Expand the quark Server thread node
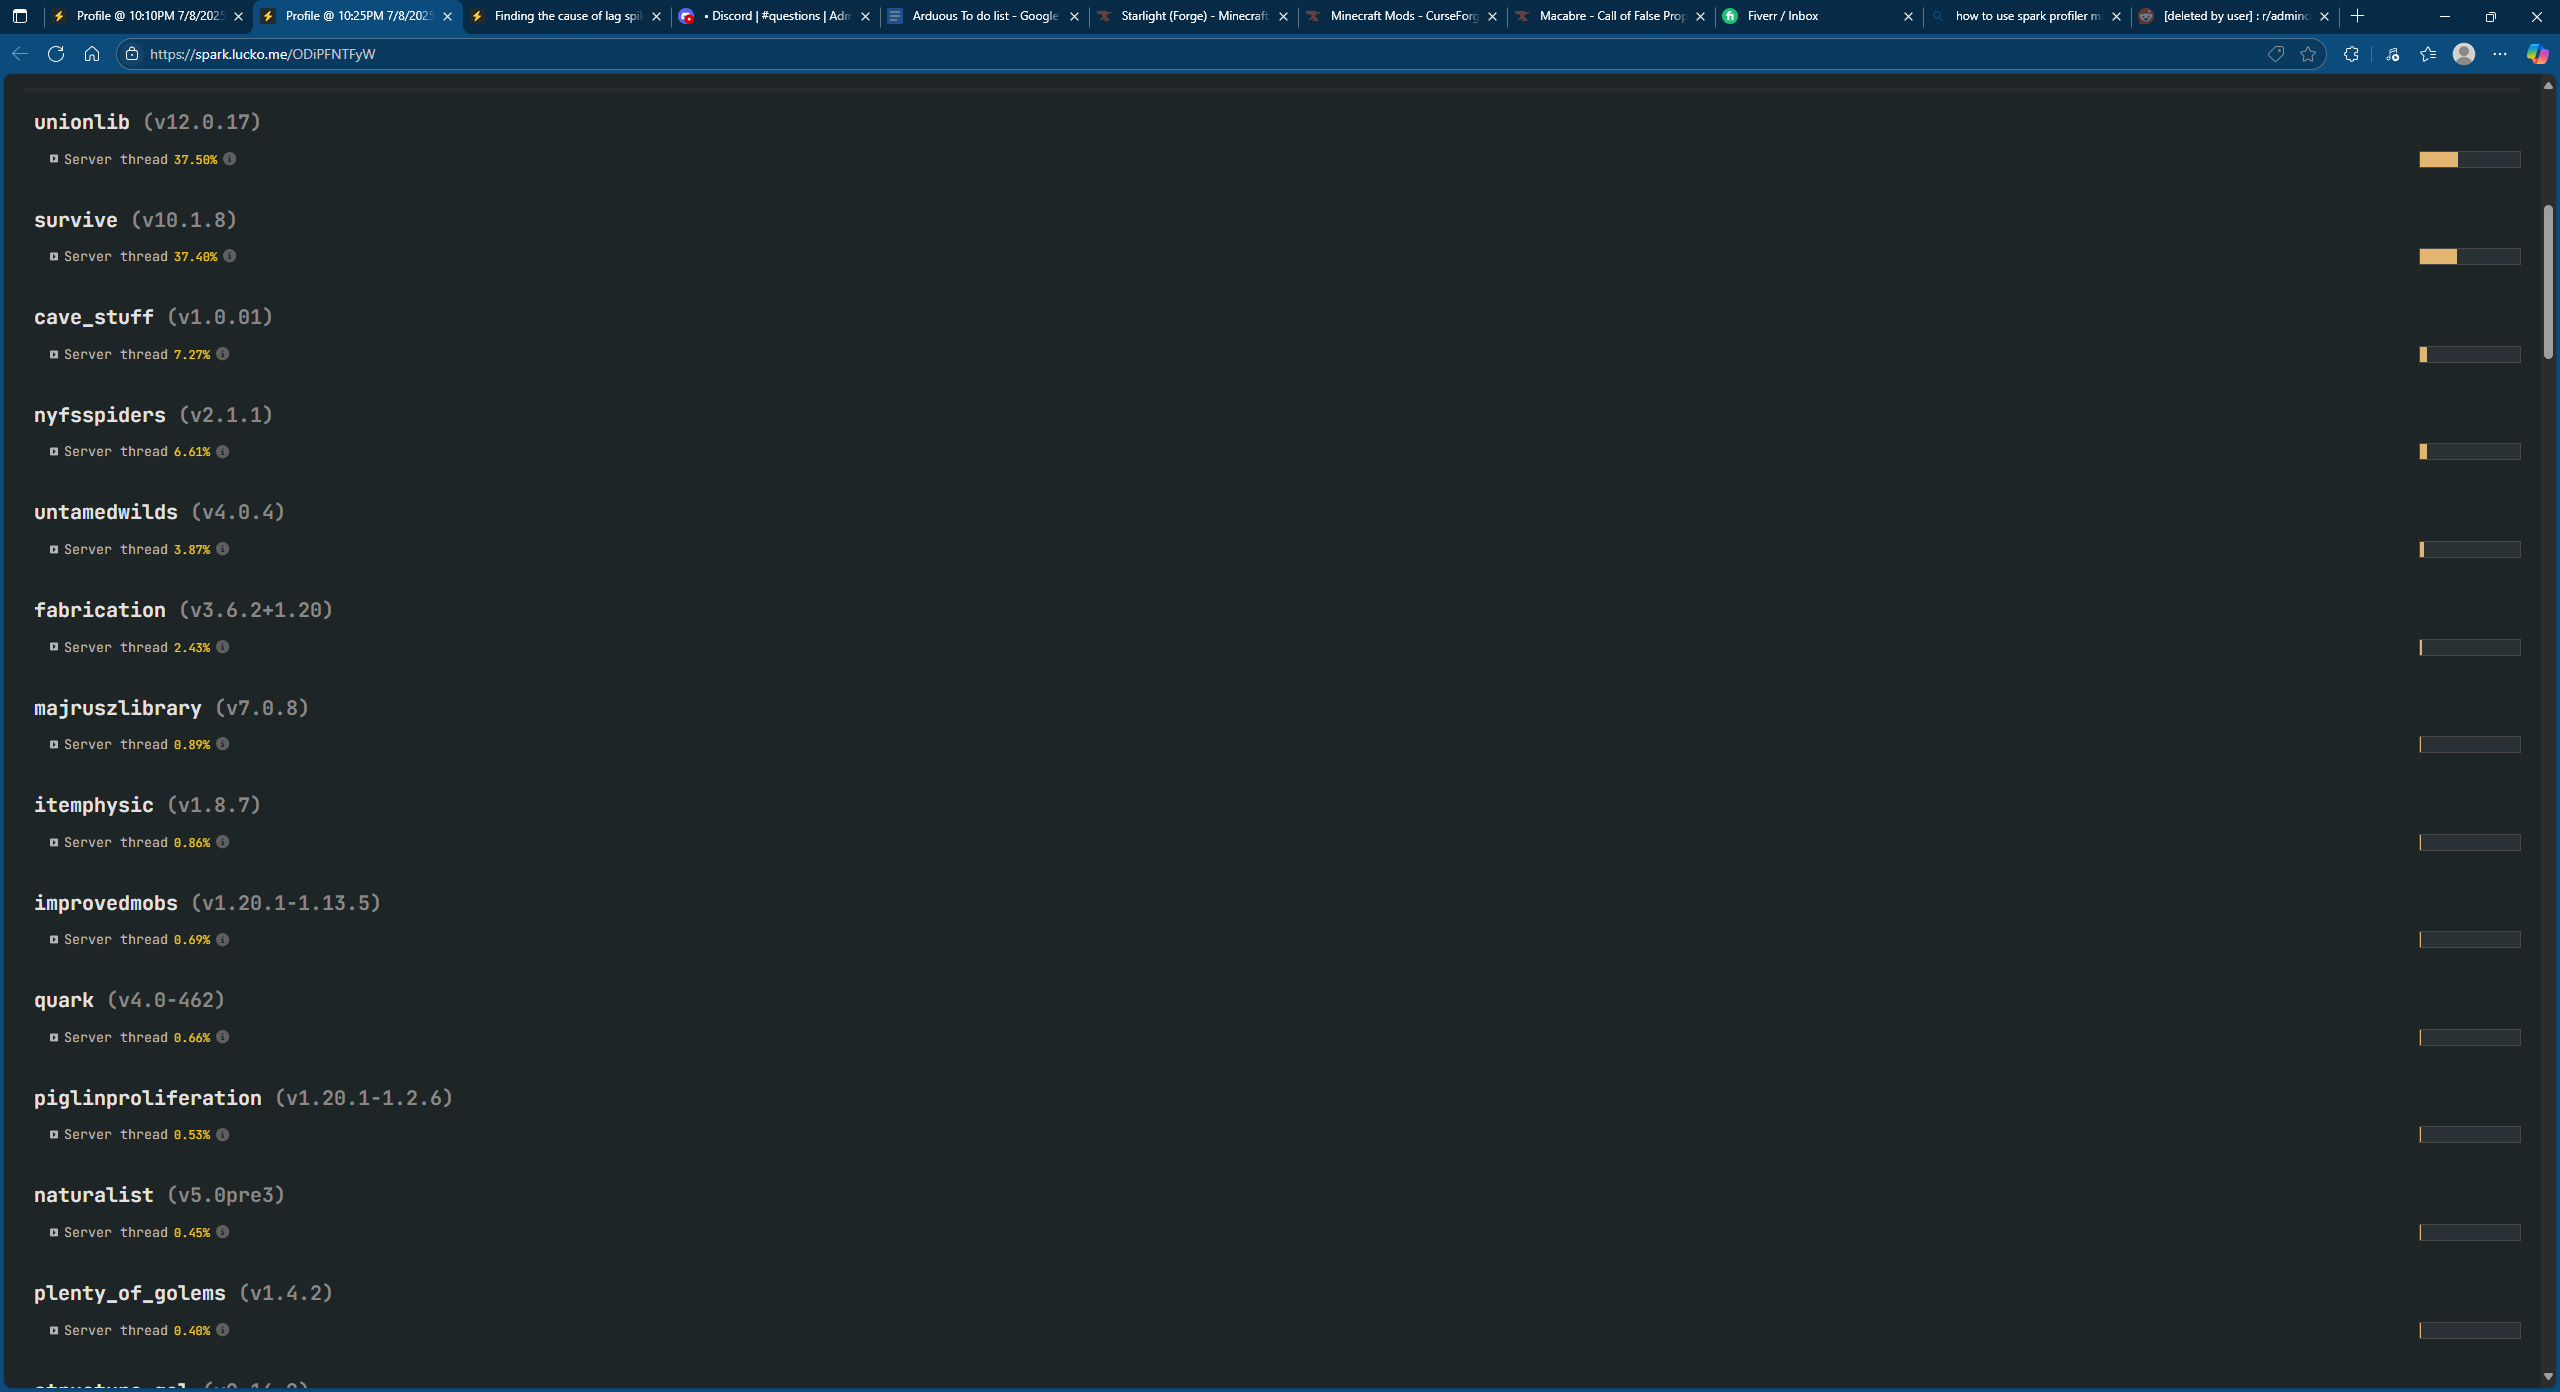This screenshot has width=2560, height=1392. [x=54, y=1037]
